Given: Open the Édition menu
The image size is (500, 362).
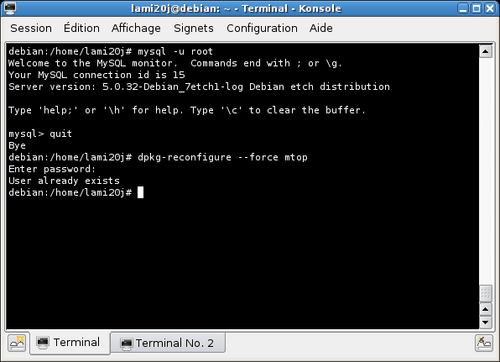Looking at the screenshot, I should 82,28.
